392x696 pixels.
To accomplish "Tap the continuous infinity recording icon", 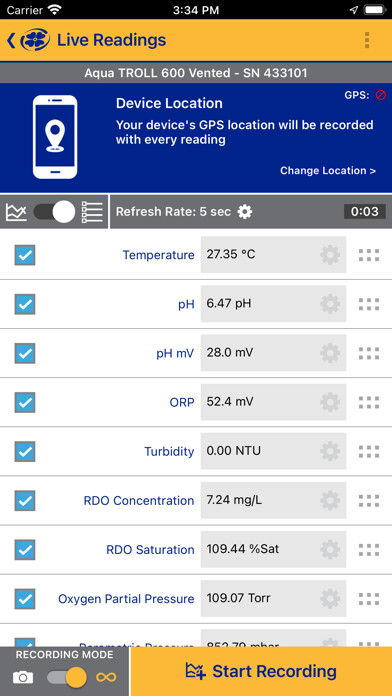I will (x=107, y=677).
